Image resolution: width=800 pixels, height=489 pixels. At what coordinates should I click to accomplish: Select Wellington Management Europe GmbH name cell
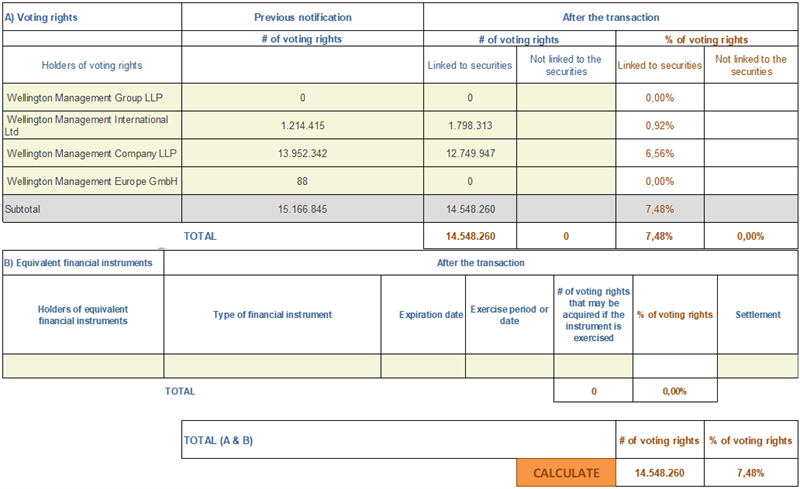92,181
